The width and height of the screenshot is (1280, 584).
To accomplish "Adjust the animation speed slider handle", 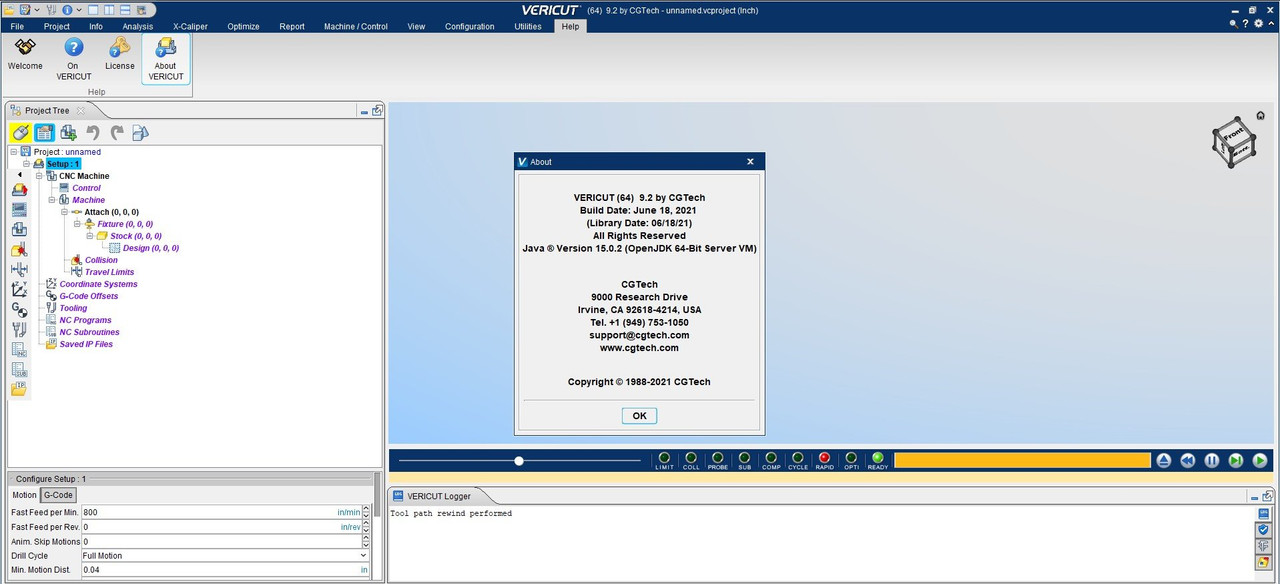I will pyautogui.click(x=519, y=461).
